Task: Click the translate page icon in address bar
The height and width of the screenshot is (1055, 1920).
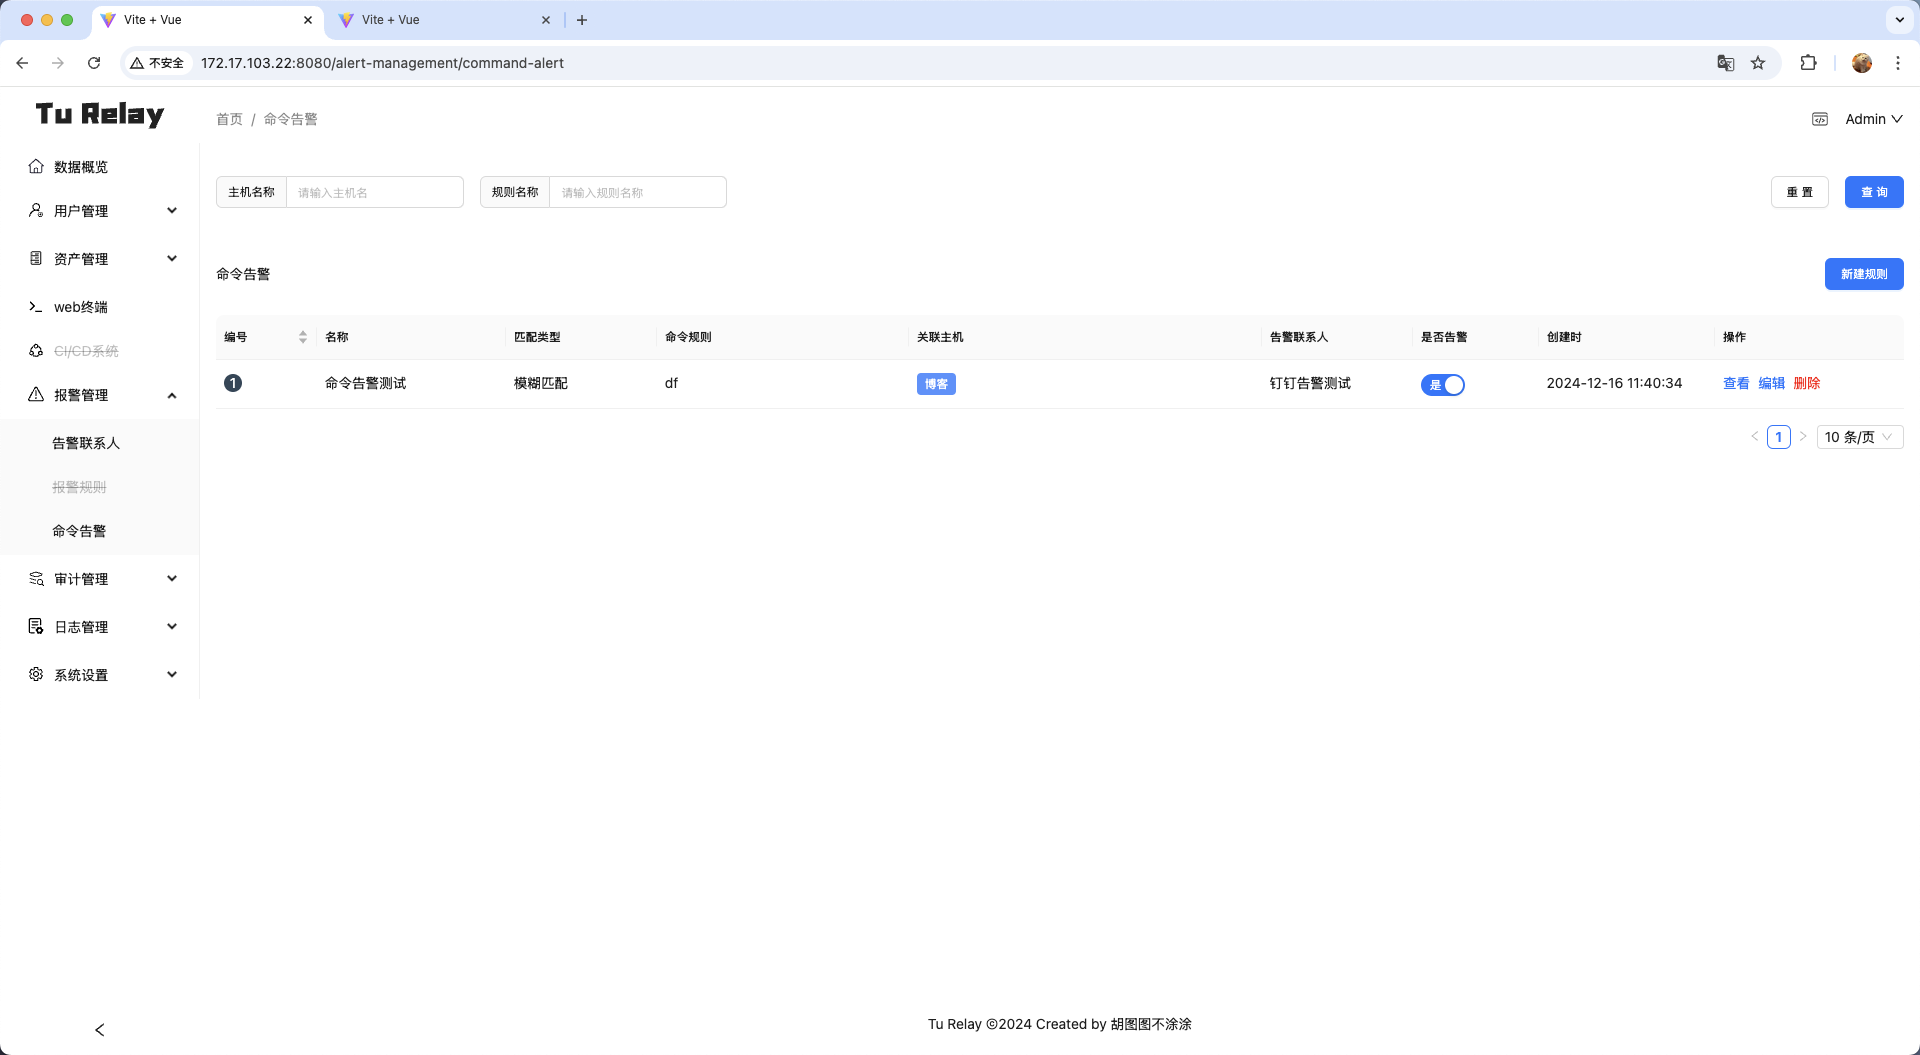Action: coord(1724,62)
